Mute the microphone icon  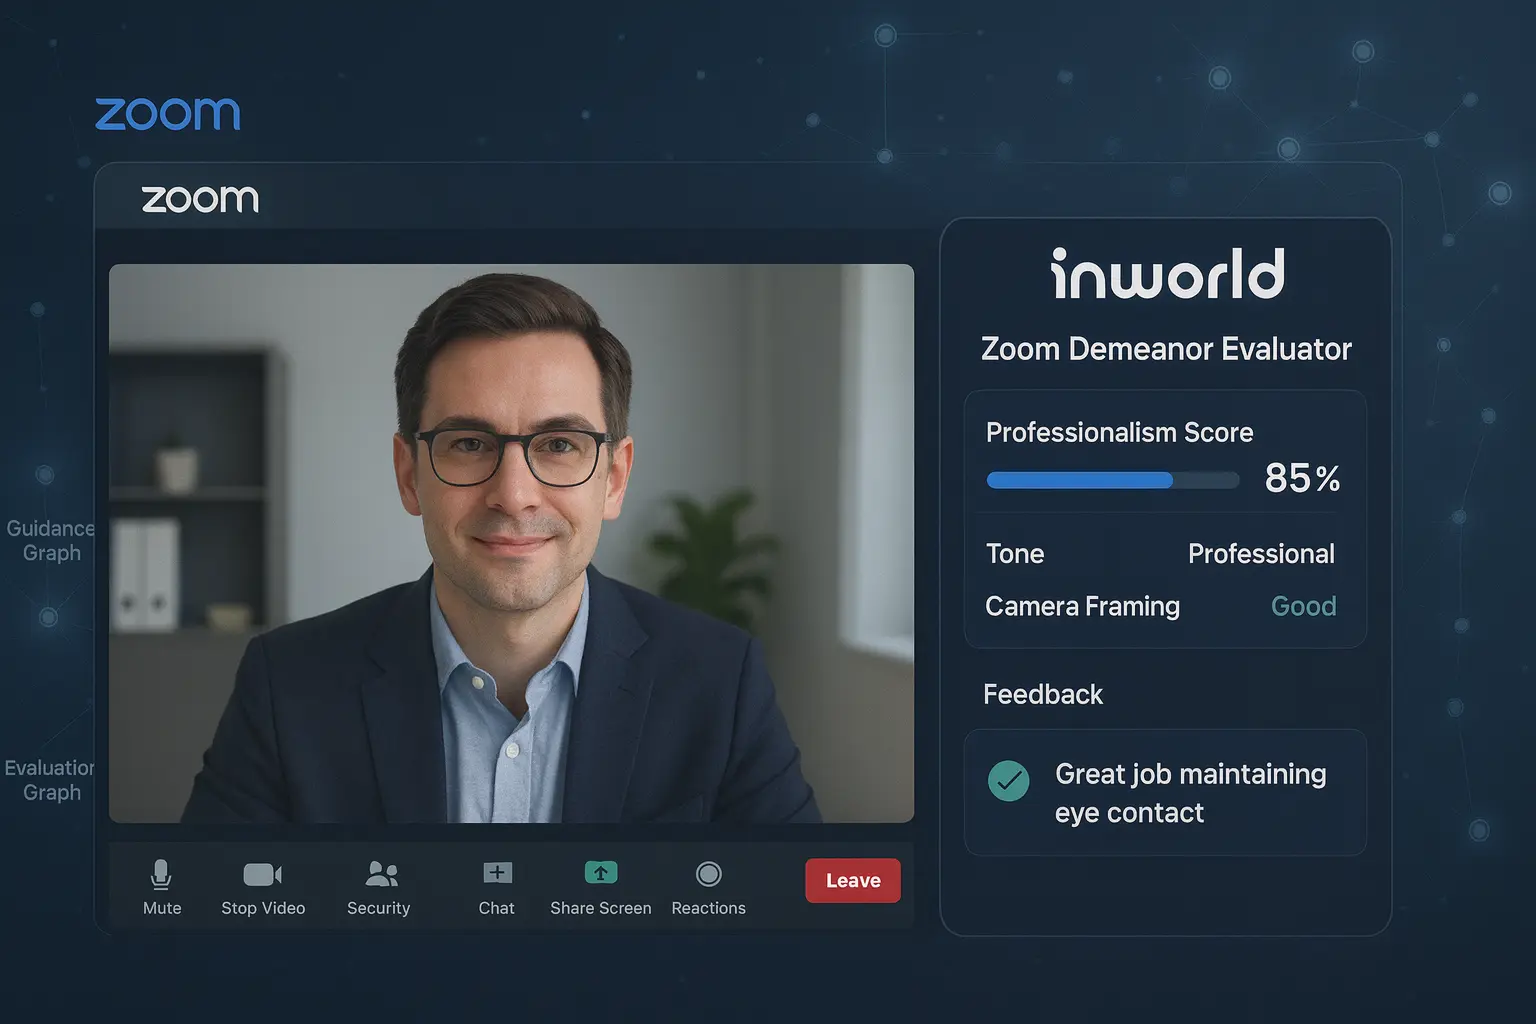click(x=161, y=874)
